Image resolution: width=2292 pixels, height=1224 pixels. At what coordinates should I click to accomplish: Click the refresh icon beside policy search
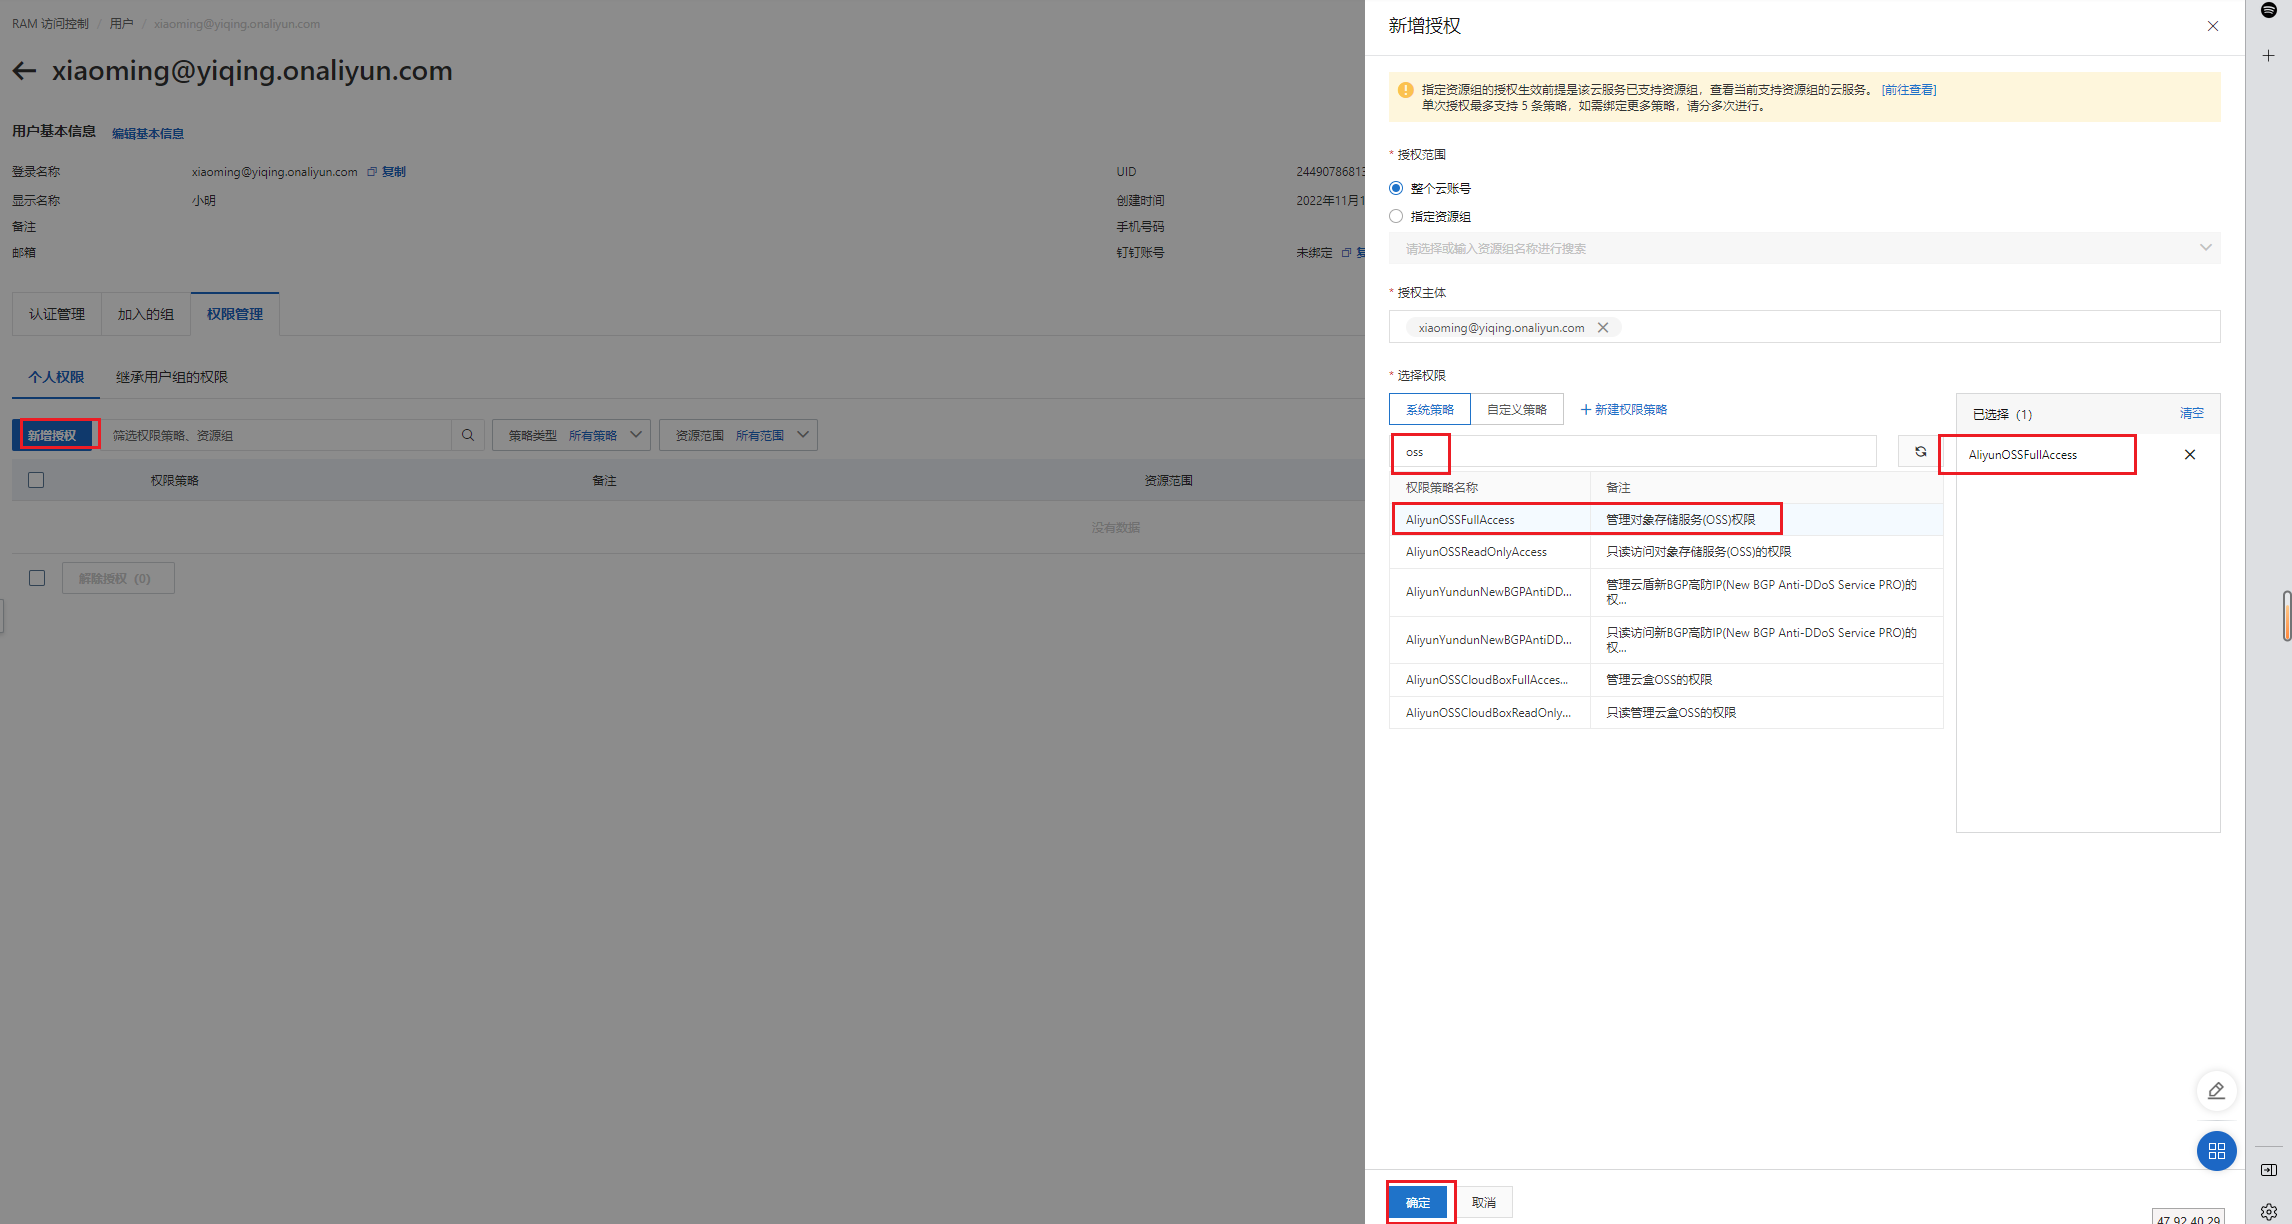[1919, 452]
